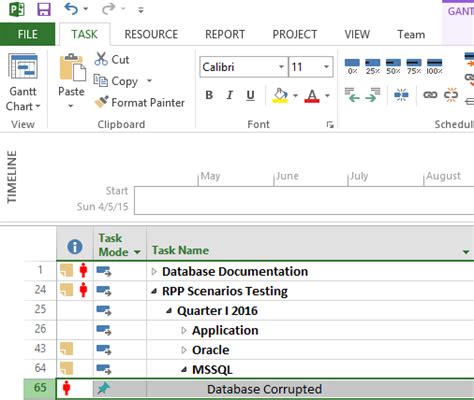
Task: Mark task 0% complete
Action: click(352, 66)
